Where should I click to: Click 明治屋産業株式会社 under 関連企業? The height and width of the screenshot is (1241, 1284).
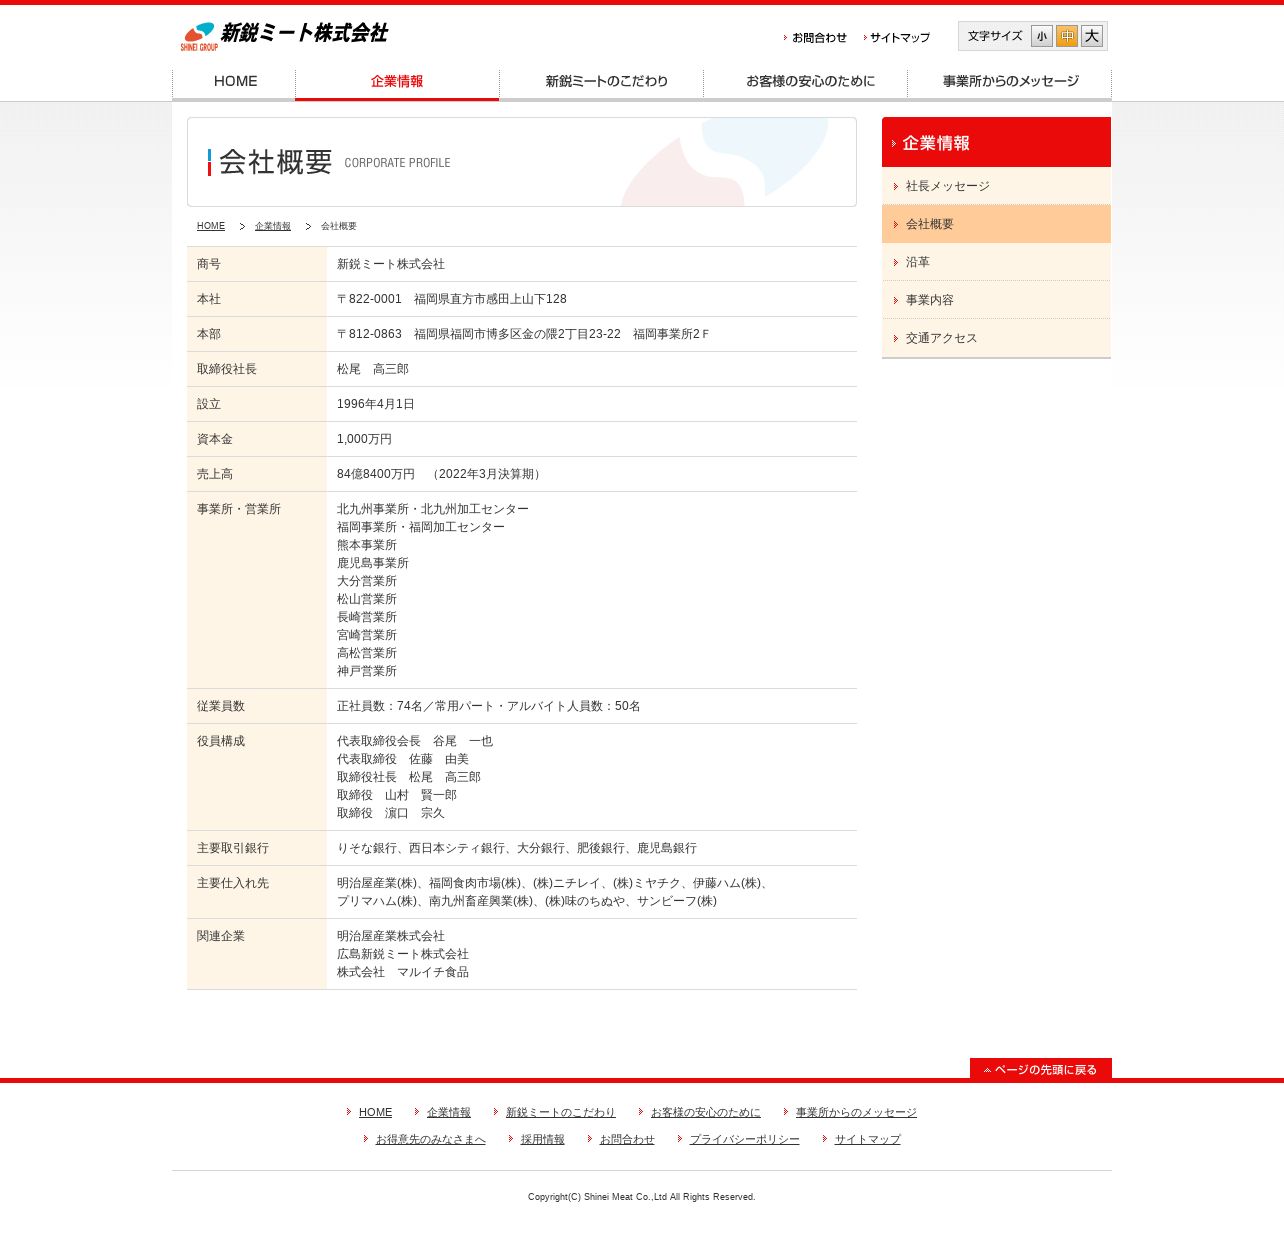point(391,936)
